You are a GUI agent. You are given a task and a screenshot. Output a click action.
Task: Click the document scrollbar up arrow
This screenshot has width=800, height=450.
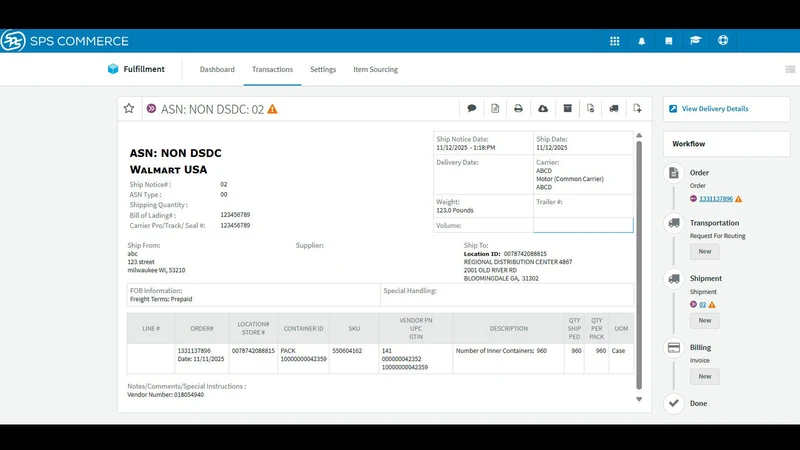click(639, 136)
